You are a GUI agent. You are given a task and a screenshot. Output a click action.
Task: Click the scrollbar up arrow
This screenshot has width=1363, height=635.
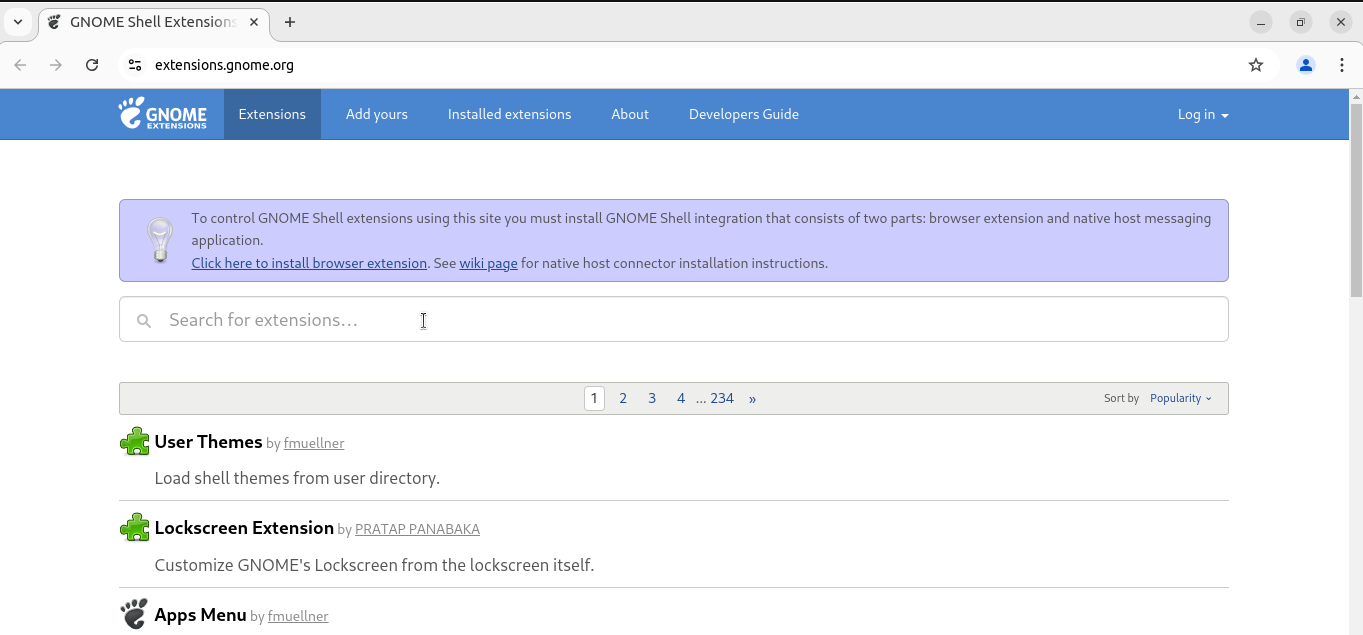tap(1356, 97)
